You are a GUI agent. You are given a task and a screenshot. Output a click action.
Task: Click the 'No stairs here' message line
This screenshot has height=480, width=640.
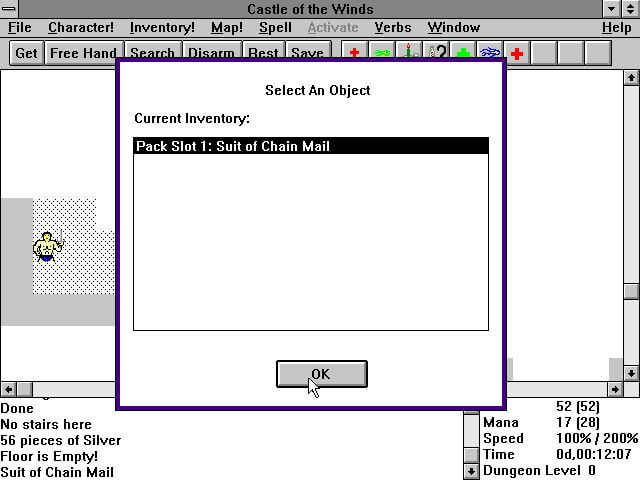(x=46, y=424)
